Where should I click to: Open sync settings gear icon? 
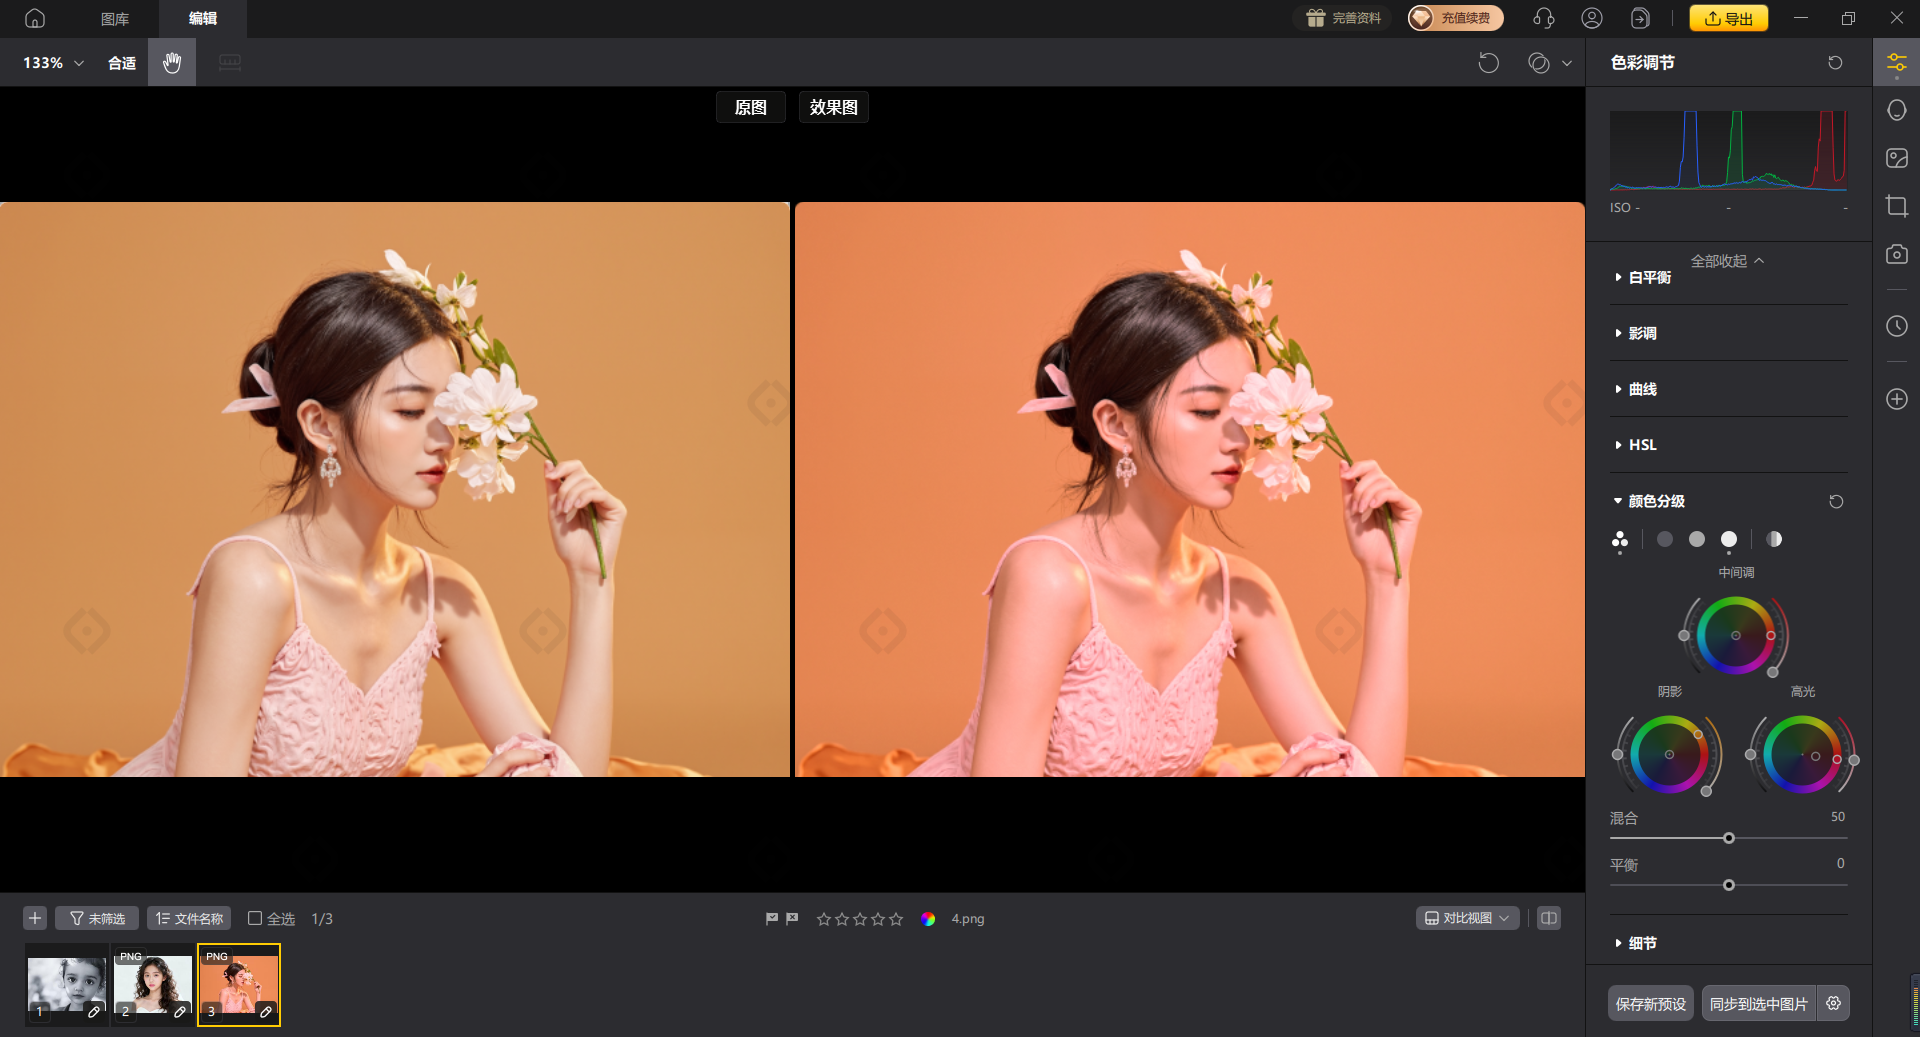(1833, 1003)
